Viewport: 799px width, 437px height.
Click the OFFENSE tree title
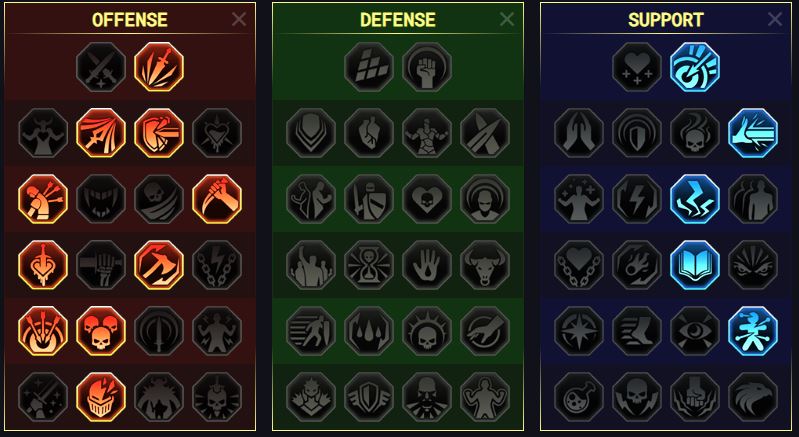pos(129,20)
